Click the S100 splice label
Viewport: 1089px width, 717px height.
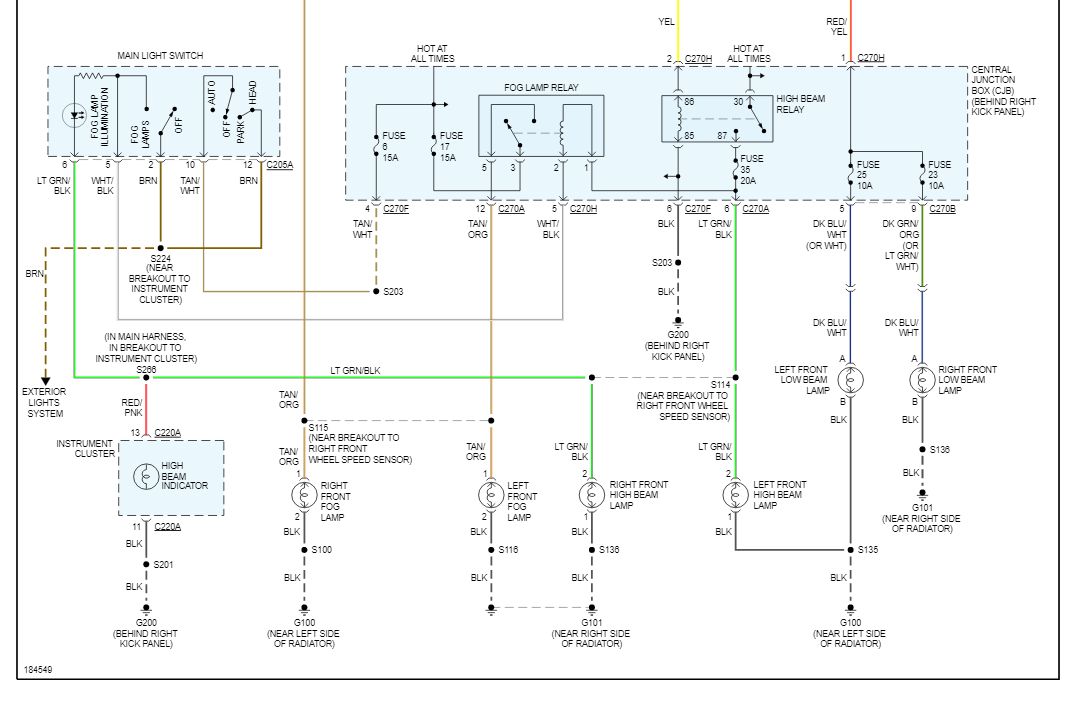coord(322,550)
